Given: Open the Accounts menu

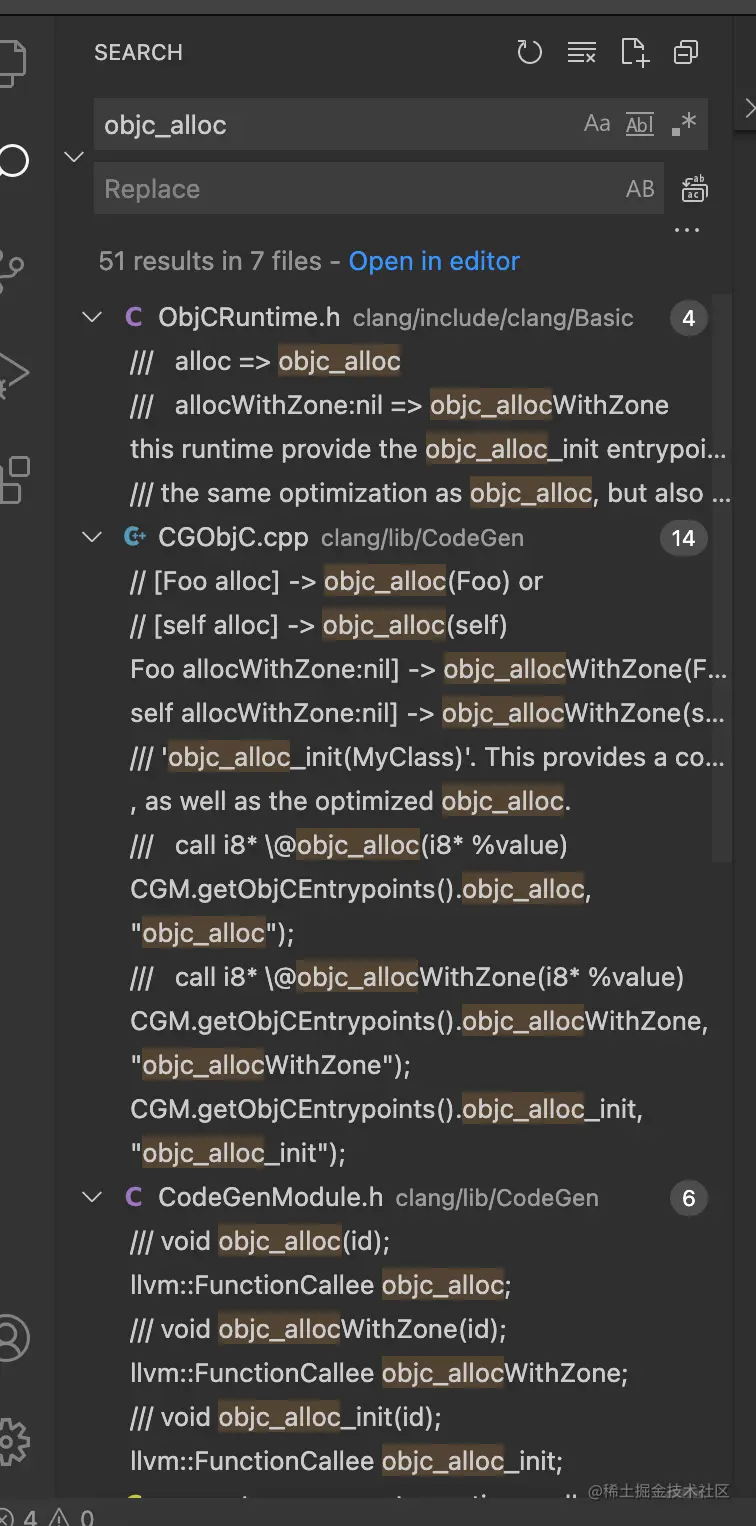Looking at the screenshot, I should pyautogui.click(x=14, y=1338).
